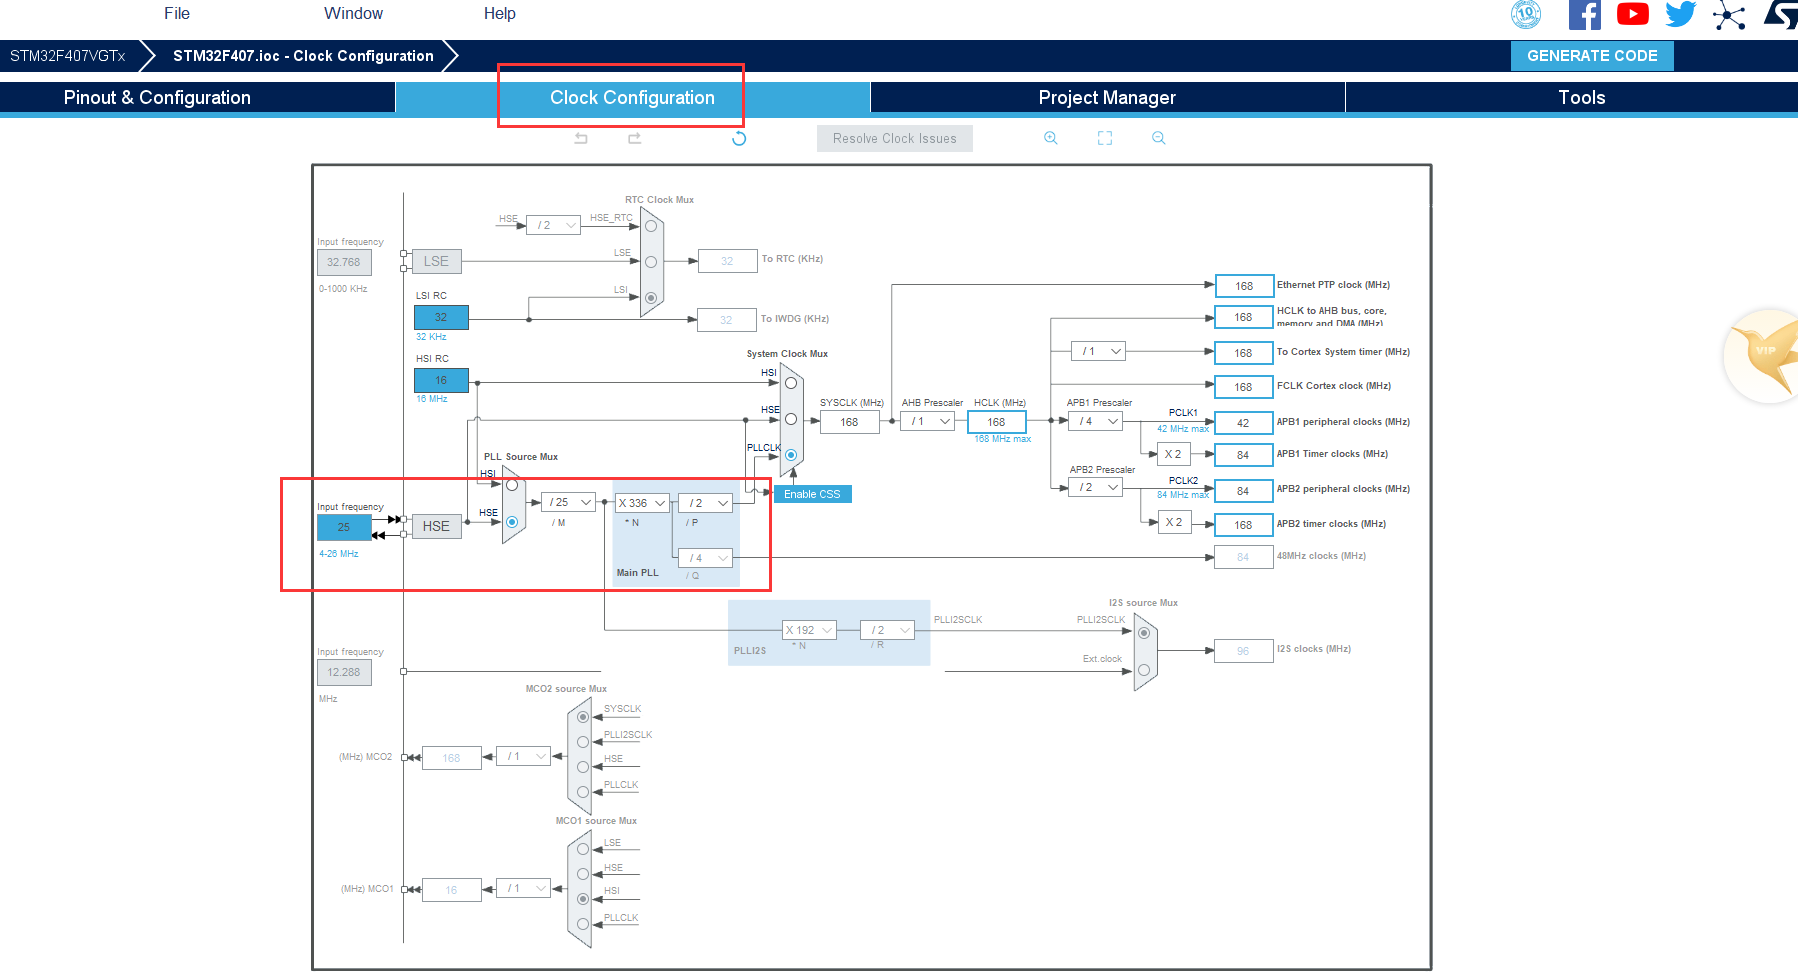Fit the clock tree to the screen
The image size is (1798, 974).
tap(1104, 137)
